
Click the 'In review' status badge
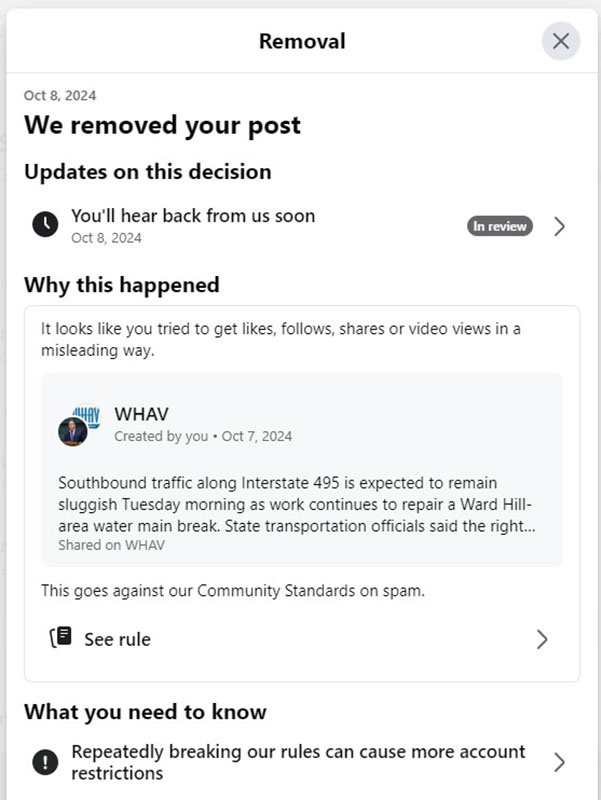coord(499,226)
